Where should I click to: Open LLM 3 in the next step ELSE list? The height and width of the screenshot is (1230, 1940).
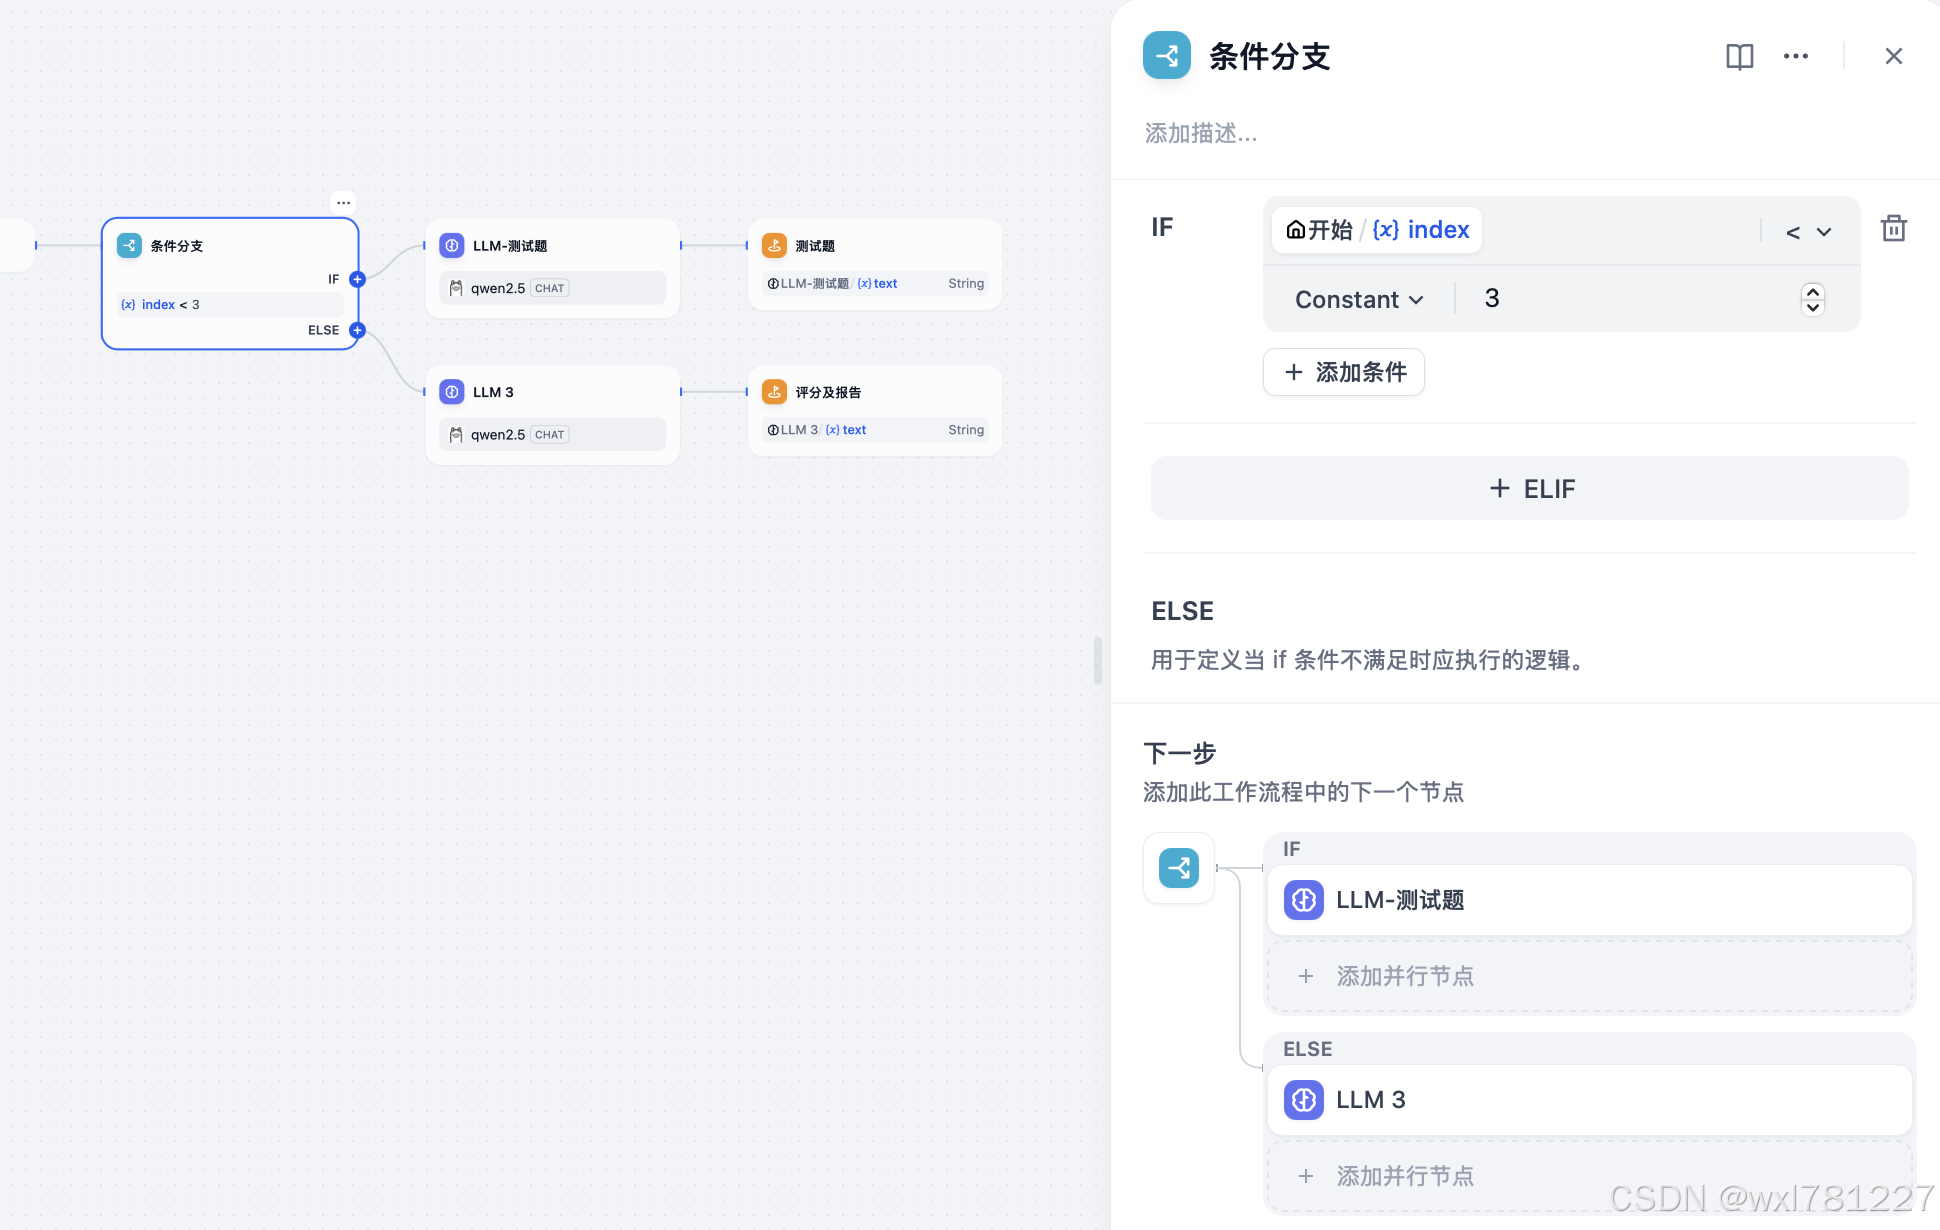coord(1589,1100)
